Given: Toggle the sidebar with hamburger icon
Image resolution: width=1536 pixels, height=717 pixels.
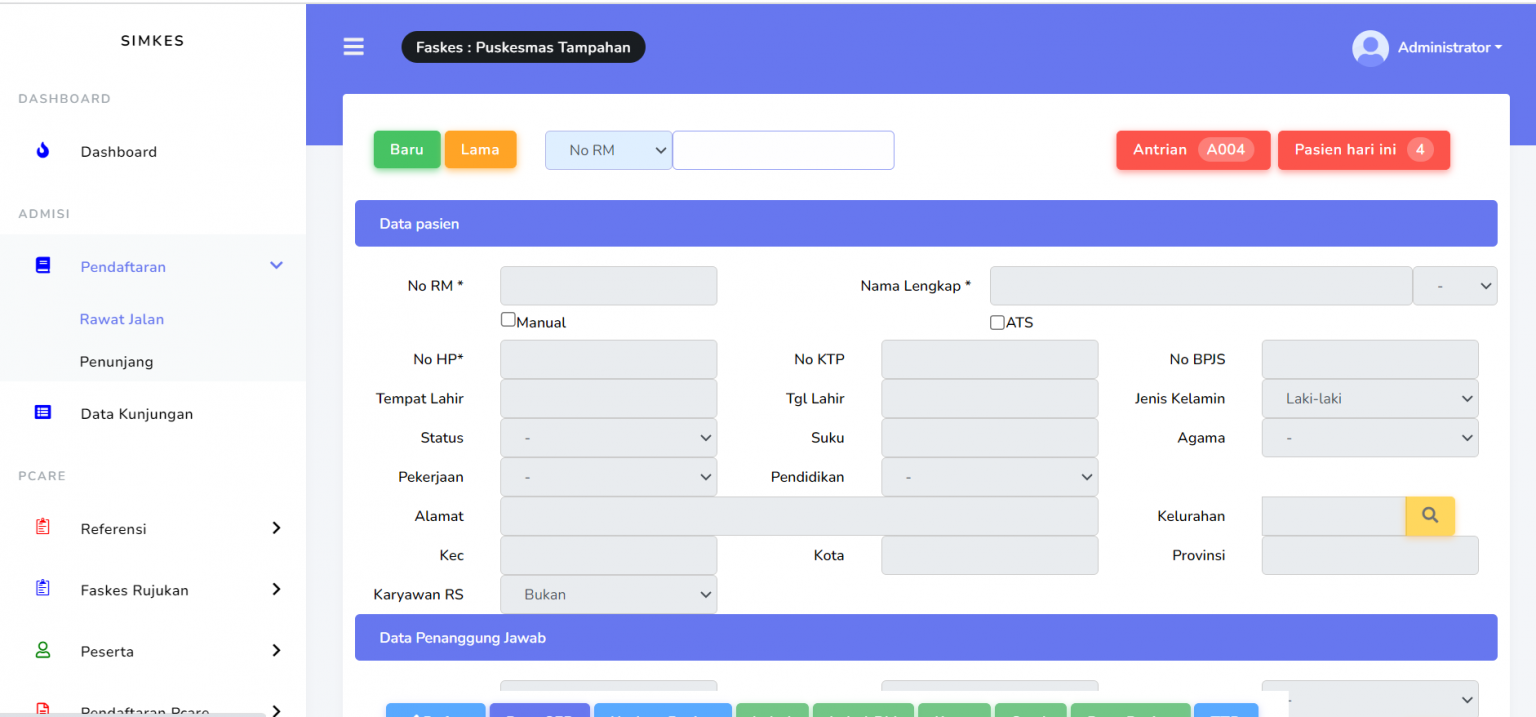Looking at the screenshot, I should (x=353, y=46).
